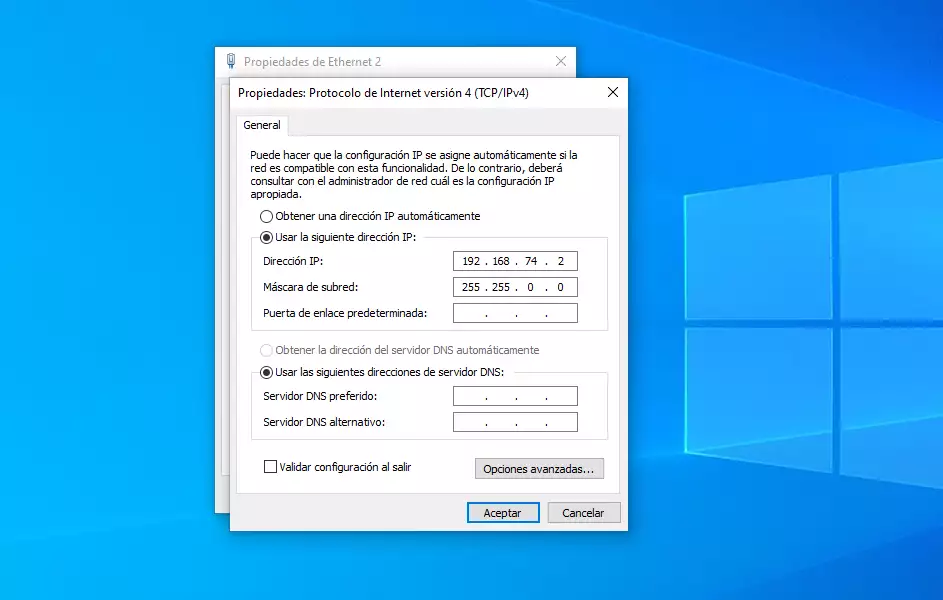Click the first octet of Máscara de subred
943x600 pixels.
tap(470, 287)
